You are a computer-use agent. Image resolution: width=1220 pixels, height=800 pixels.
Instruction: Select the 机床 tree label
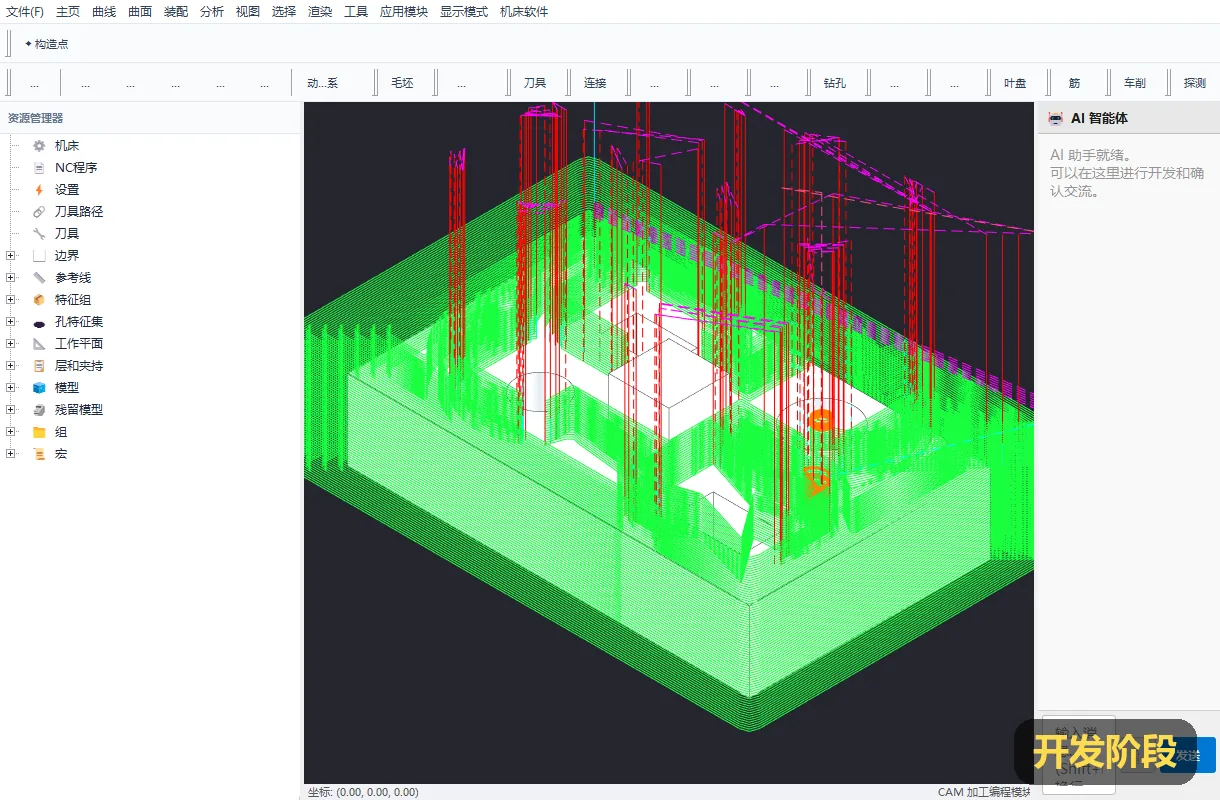click(67, 146)
